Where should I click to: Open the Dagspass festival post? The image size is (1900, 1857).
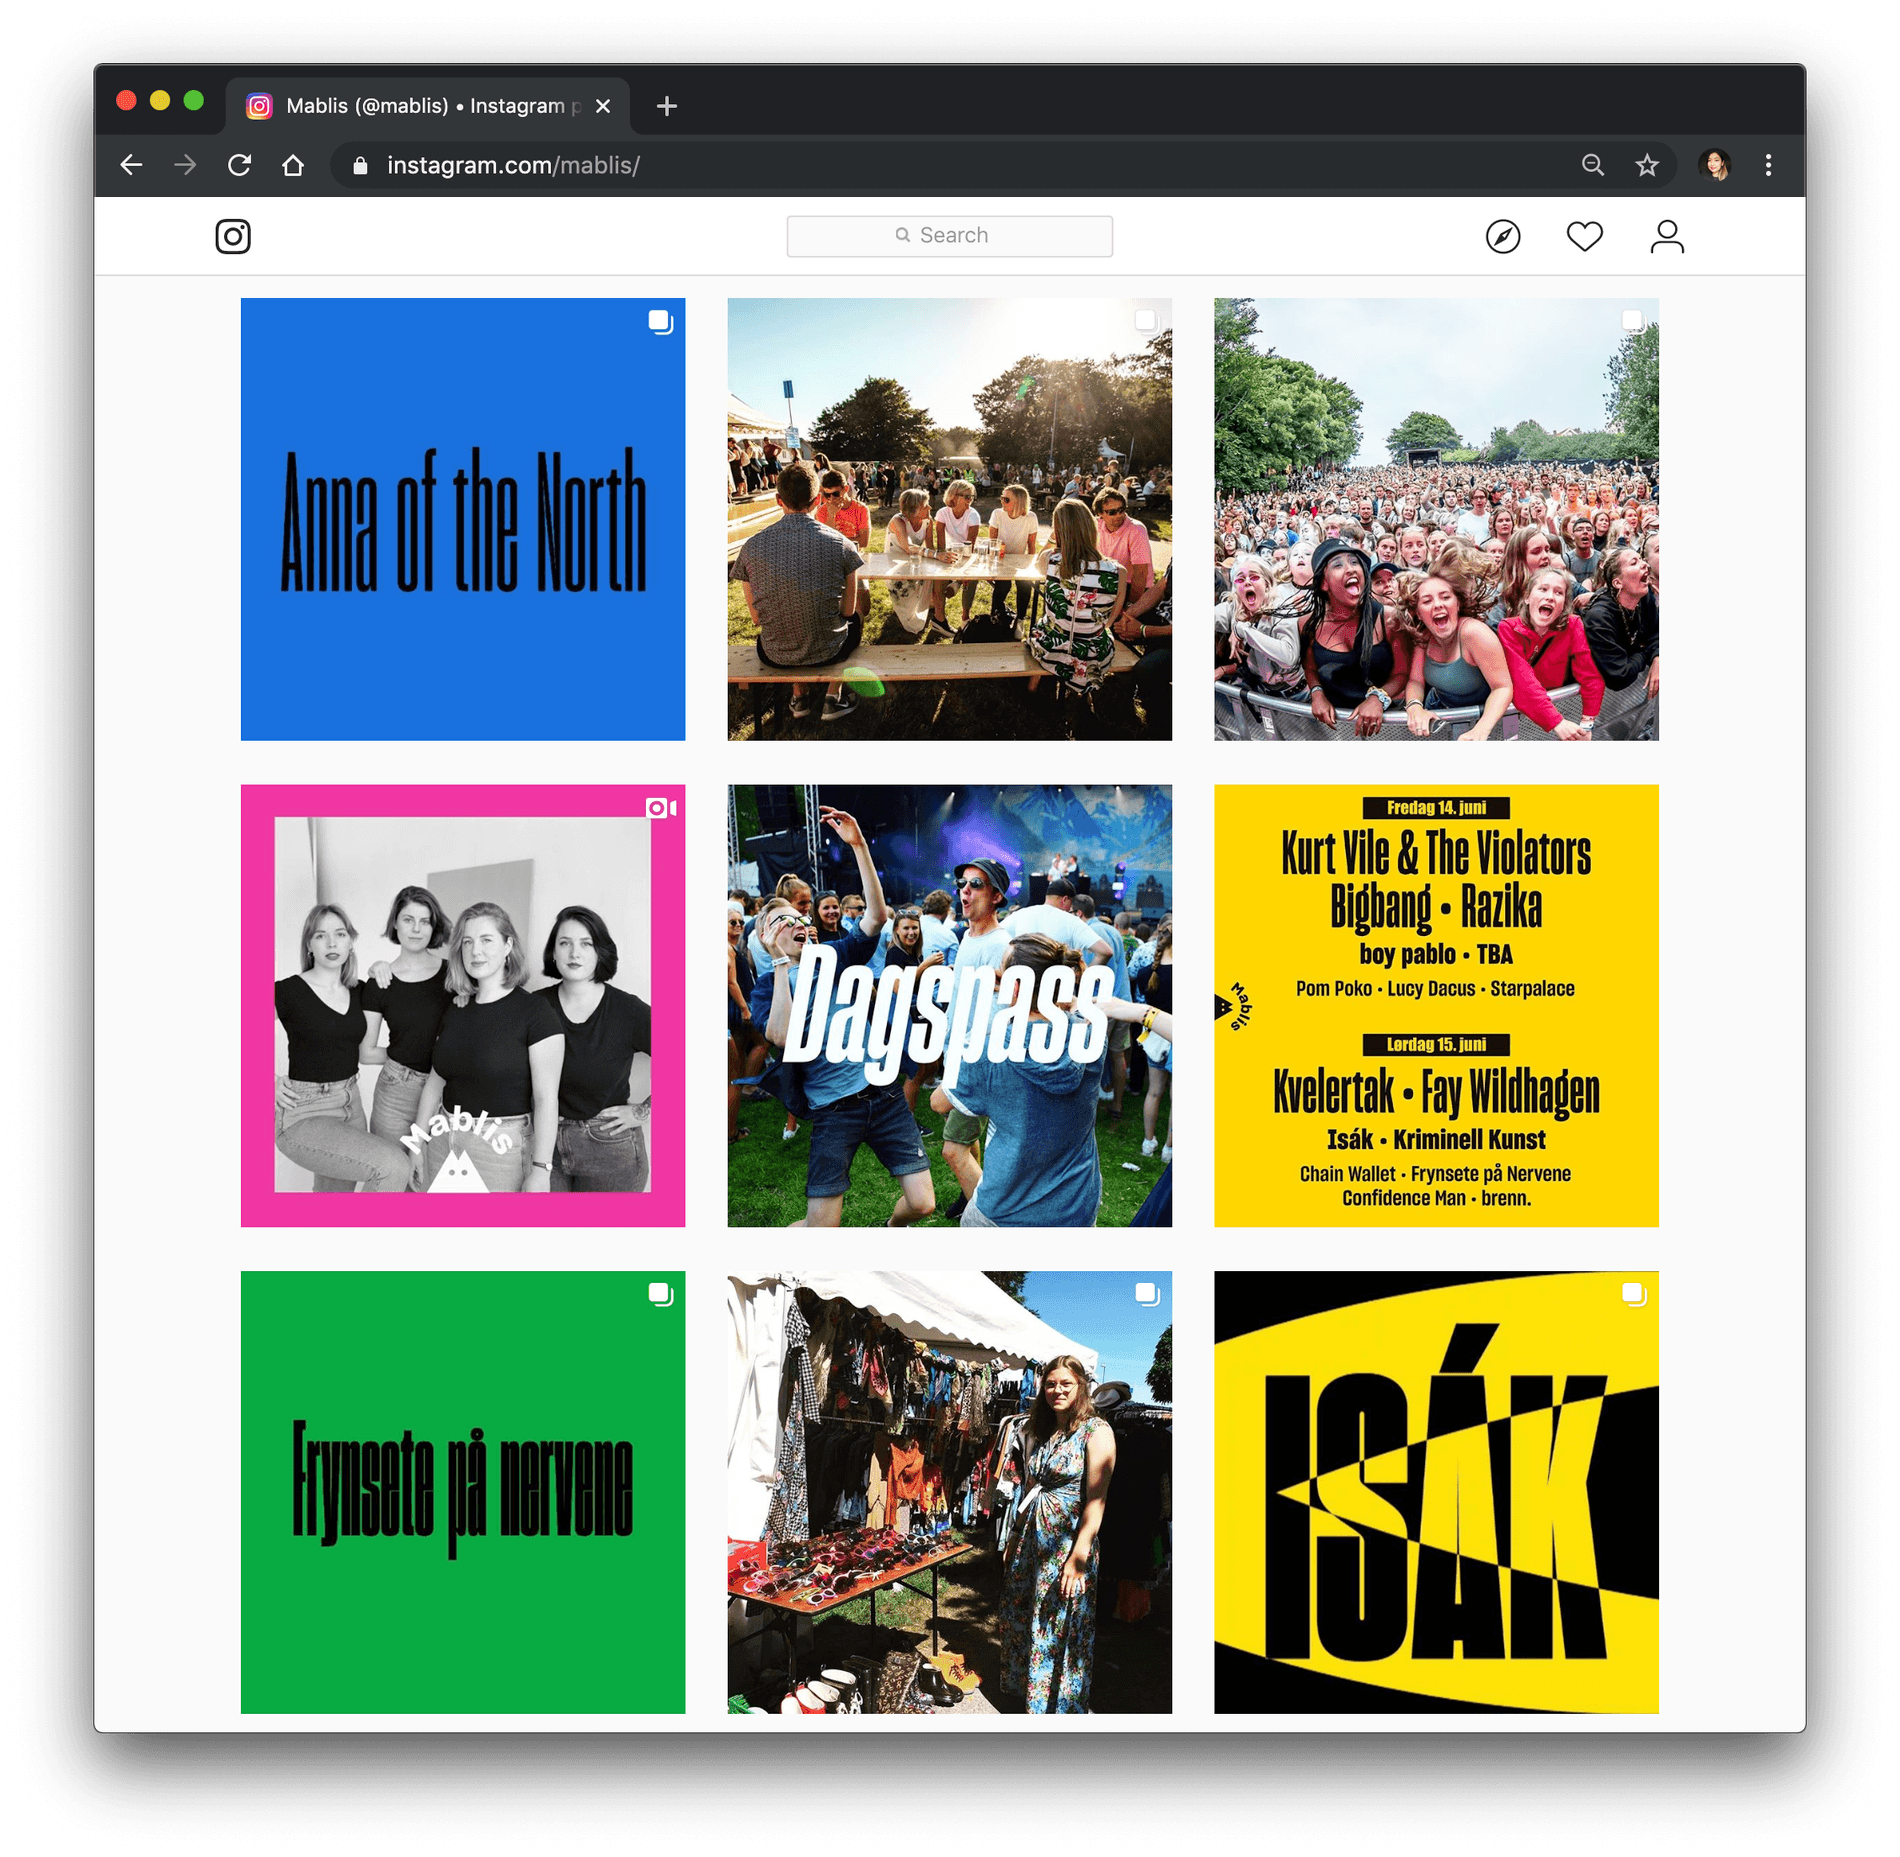[x=949, y=1005]
